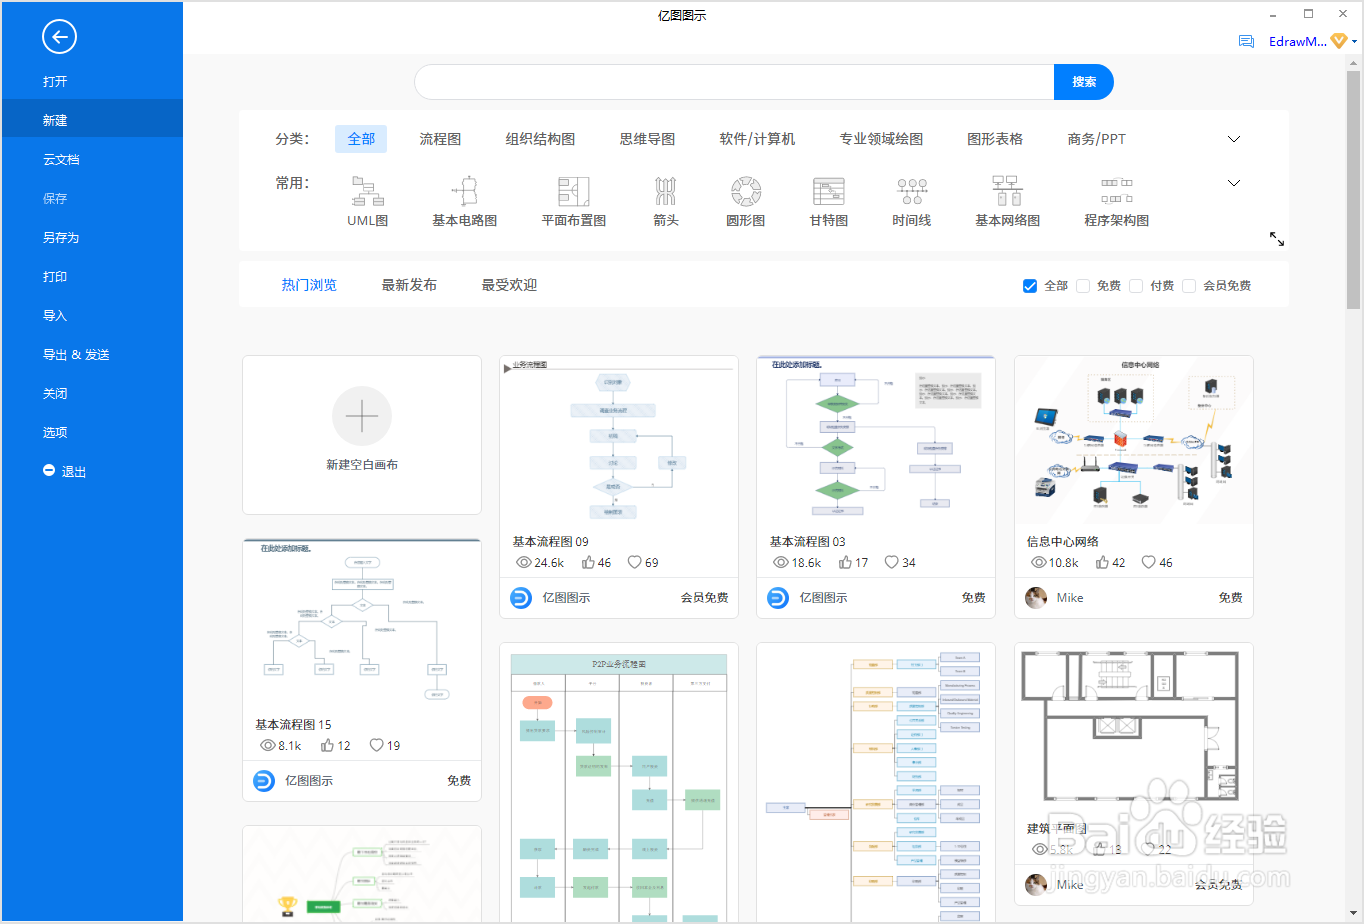Uncheck the 全部 filter checkbox
Screen dimensions: 1364x924
[x=1030, y=286]
